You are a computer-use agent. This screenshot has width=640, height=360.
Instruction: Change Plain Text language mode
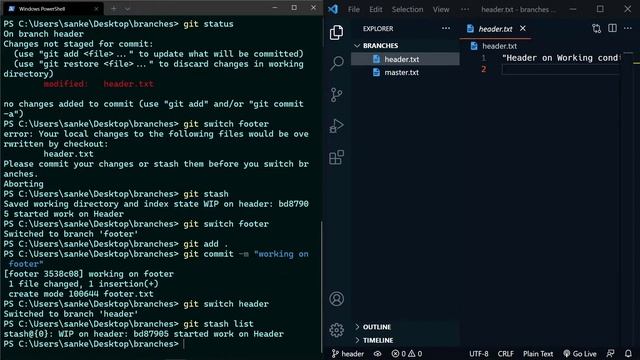click(x=538, y=353)
